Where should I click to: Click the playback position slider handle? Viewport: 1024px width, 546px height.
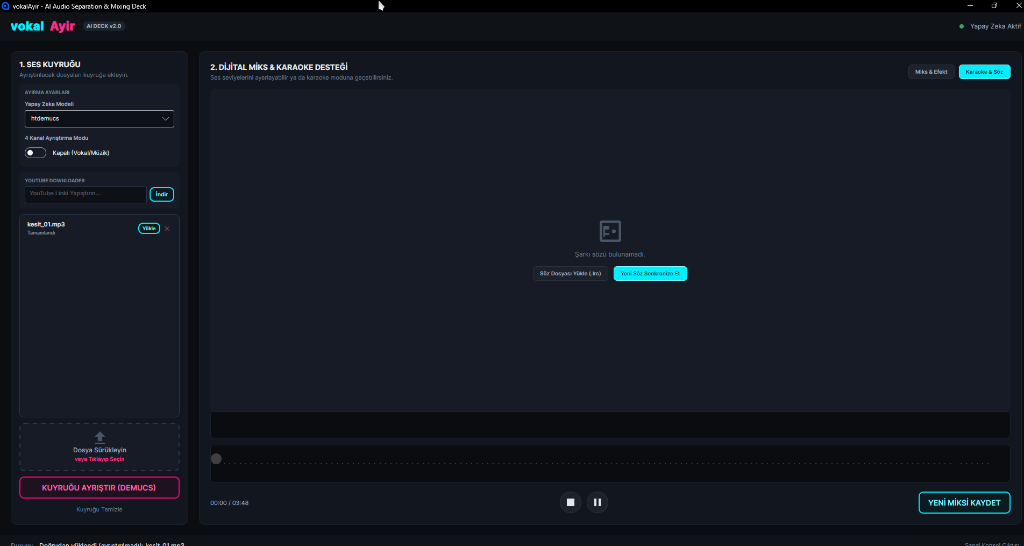pyautogui.click(x=216, y=459)
